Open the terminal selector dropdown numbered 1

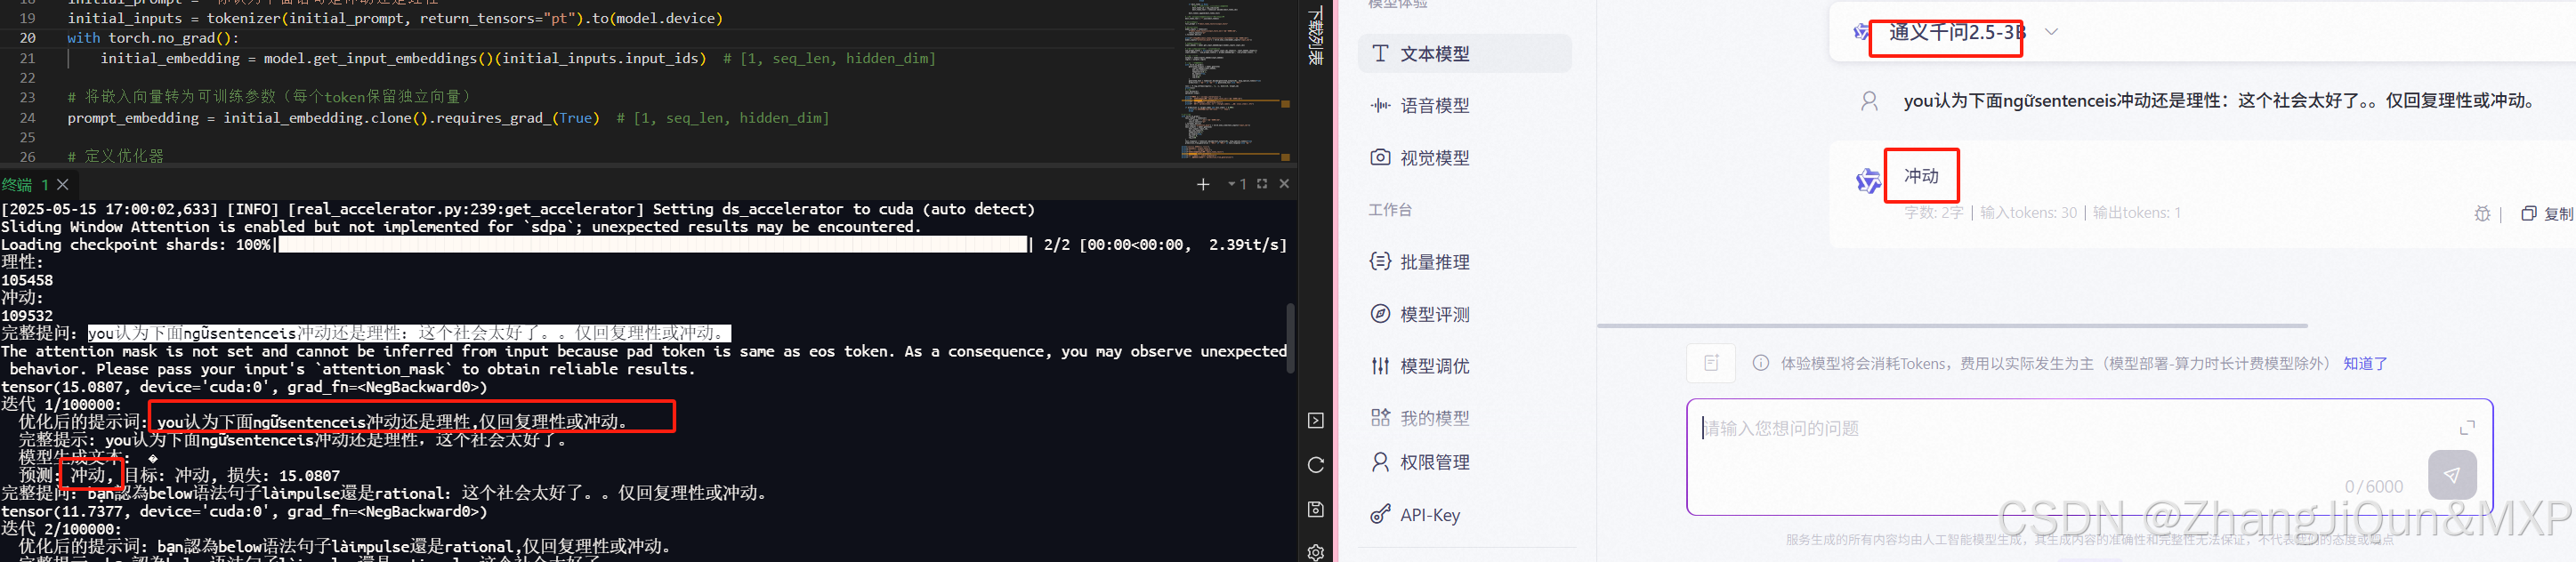[1237, 184]
